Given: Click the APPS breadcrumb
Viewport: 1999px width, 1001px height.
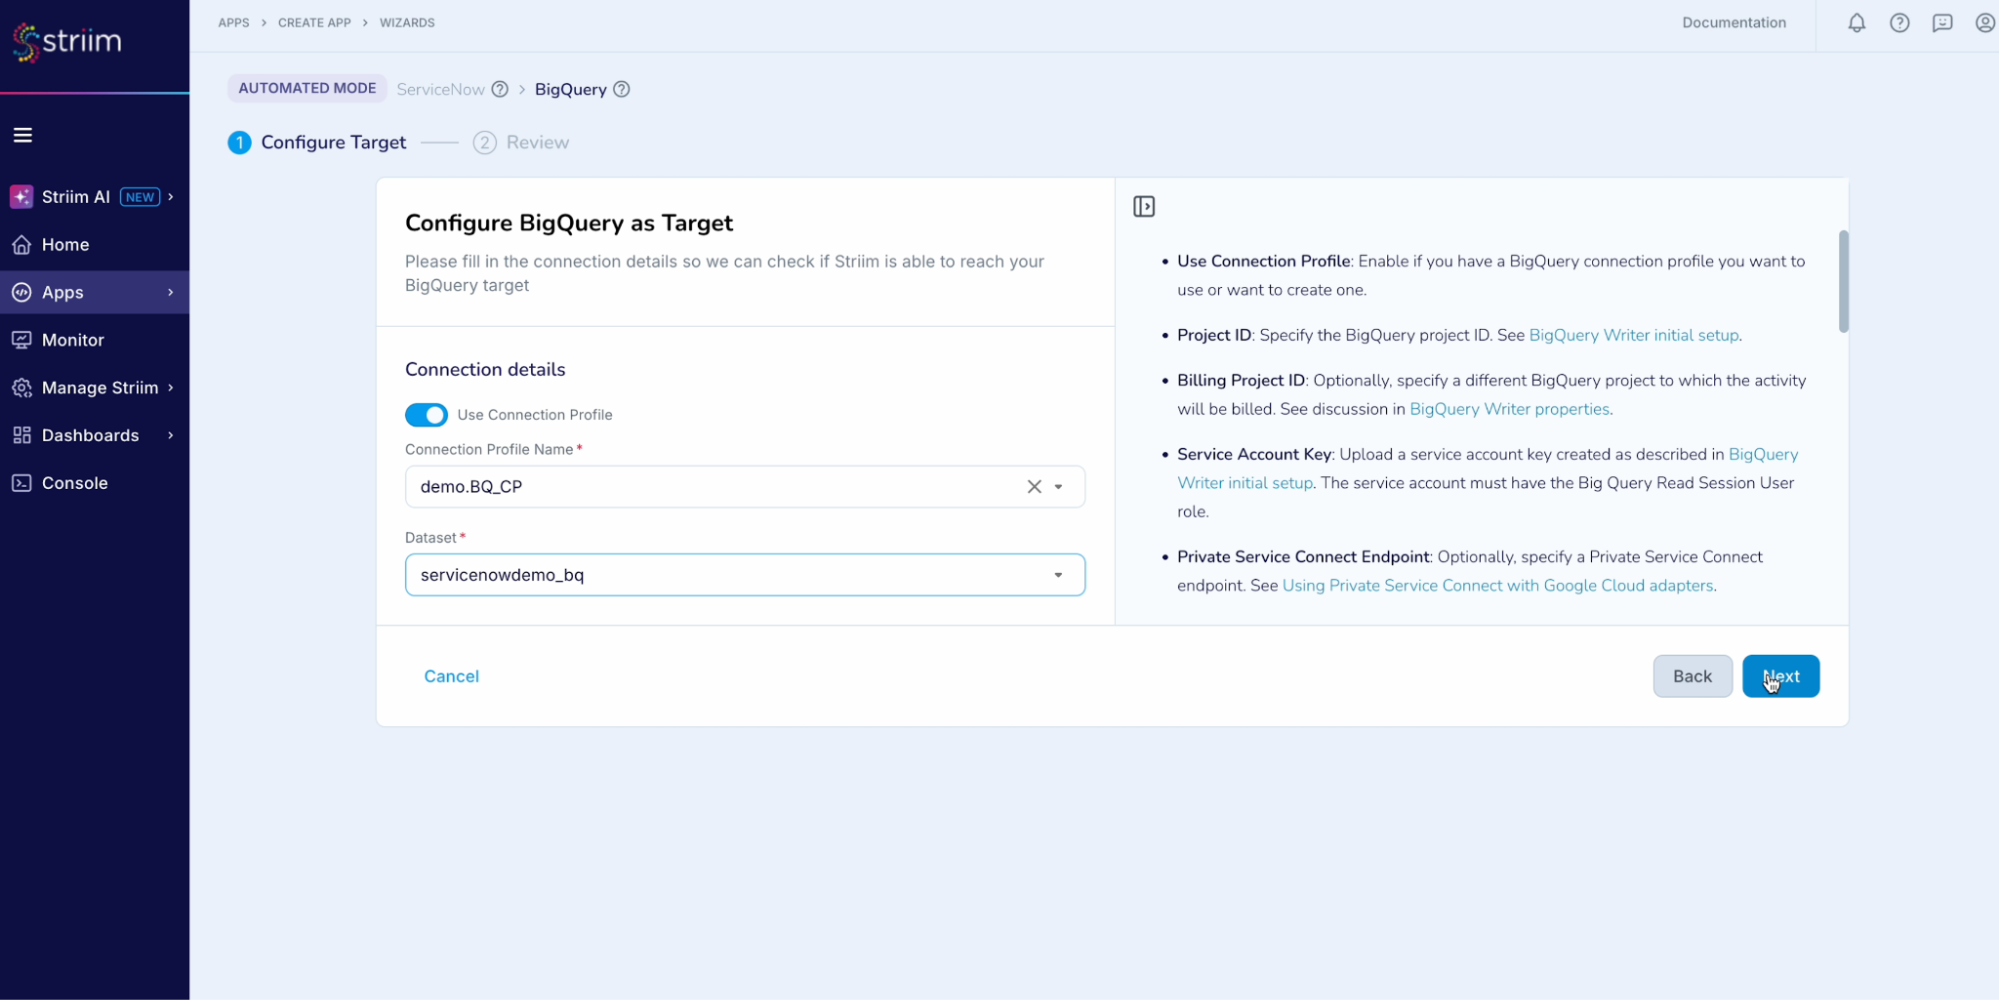Looking at the screenshot, I should pyautogui.click(x=234, y=23).
